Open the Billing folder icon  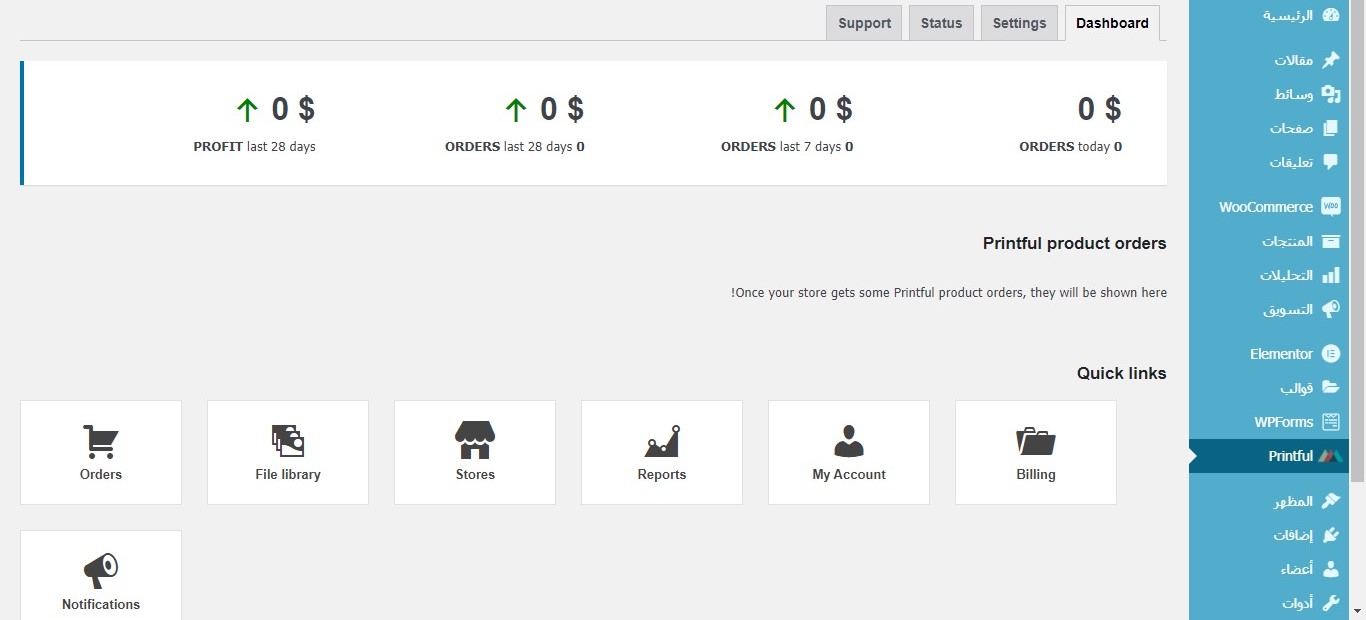[1036, 441]
